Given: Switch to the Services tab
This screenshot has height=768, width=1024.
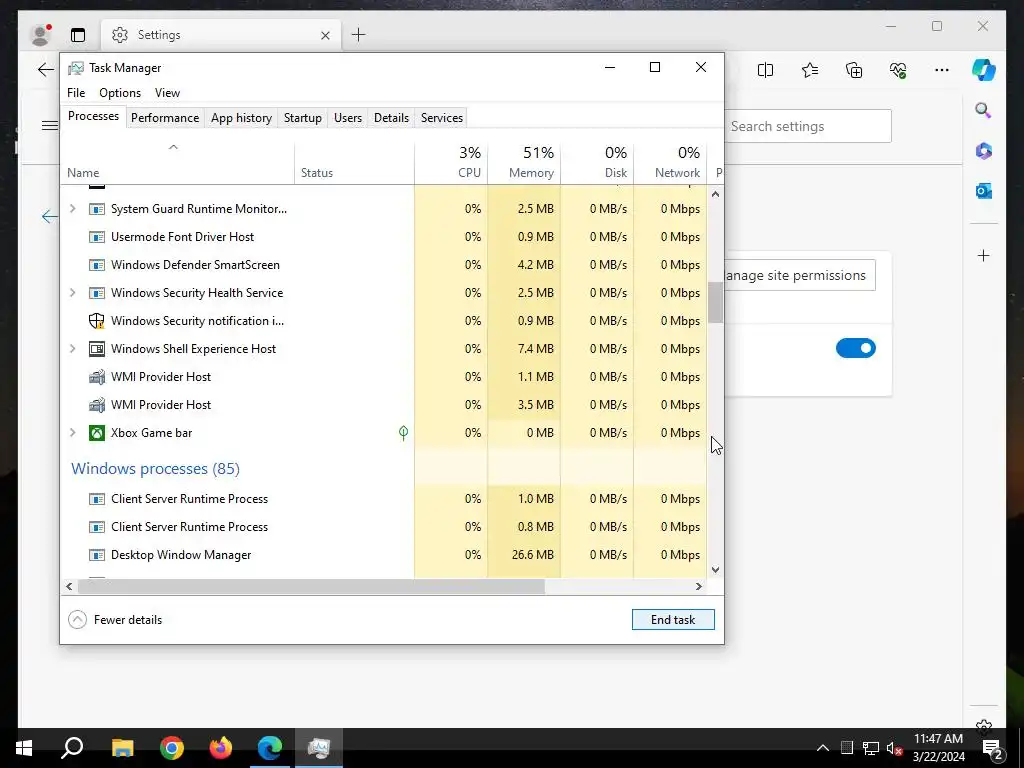Looking at the screenshot, I should tap(441, 118).
